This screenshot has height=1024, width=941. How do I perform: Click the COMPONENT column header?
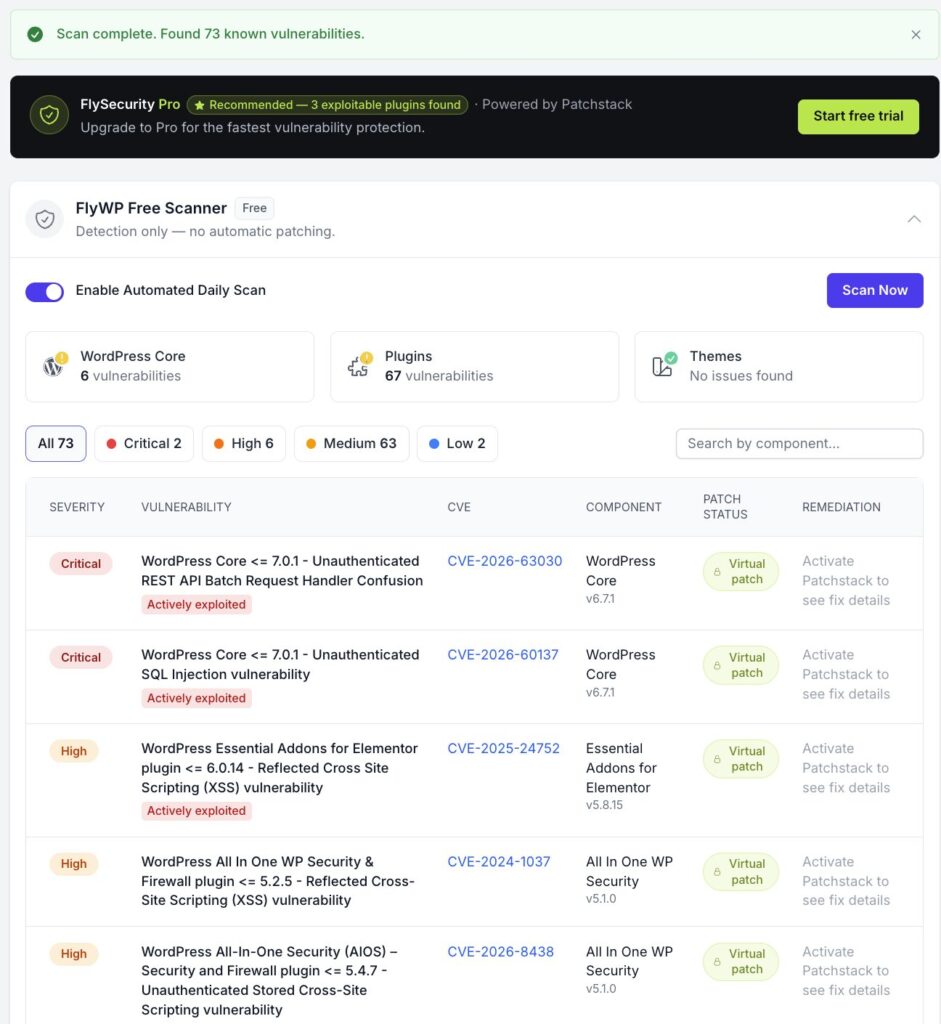(x=623, y=507)
